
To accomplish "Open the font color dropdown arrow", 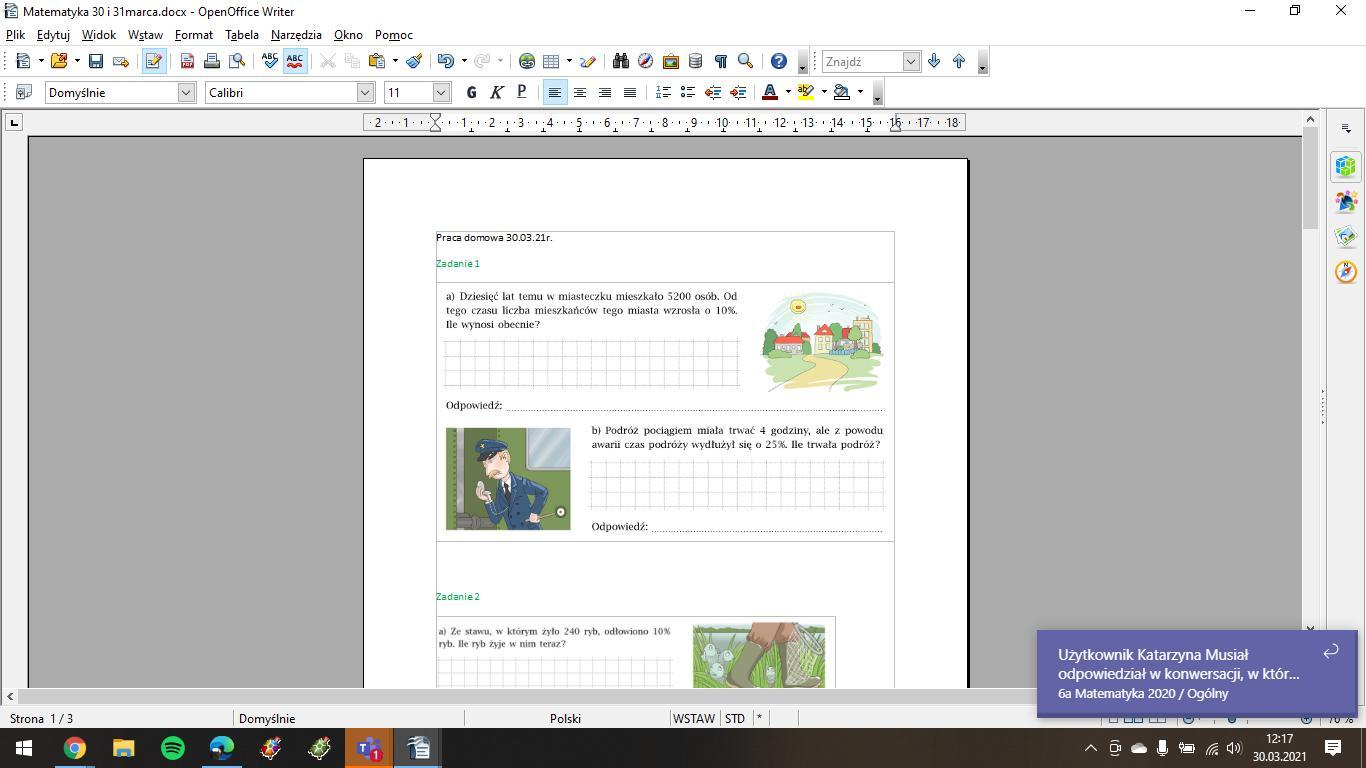I will [x=788, y=92].
